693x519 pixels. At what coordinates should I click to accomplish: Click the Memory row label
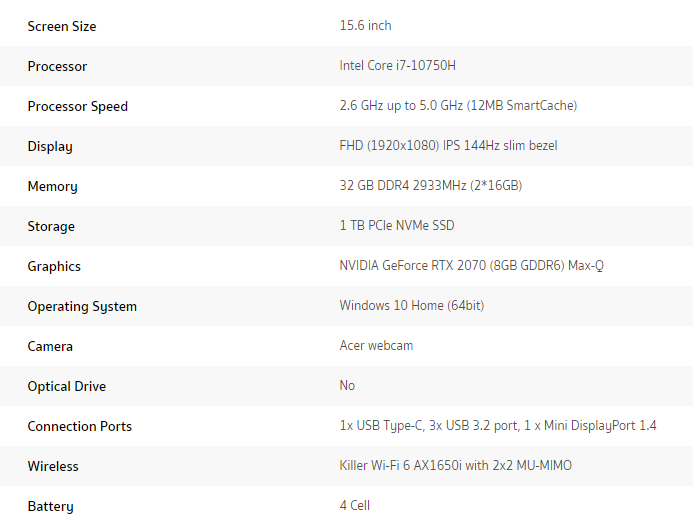[x=53, y=187]
